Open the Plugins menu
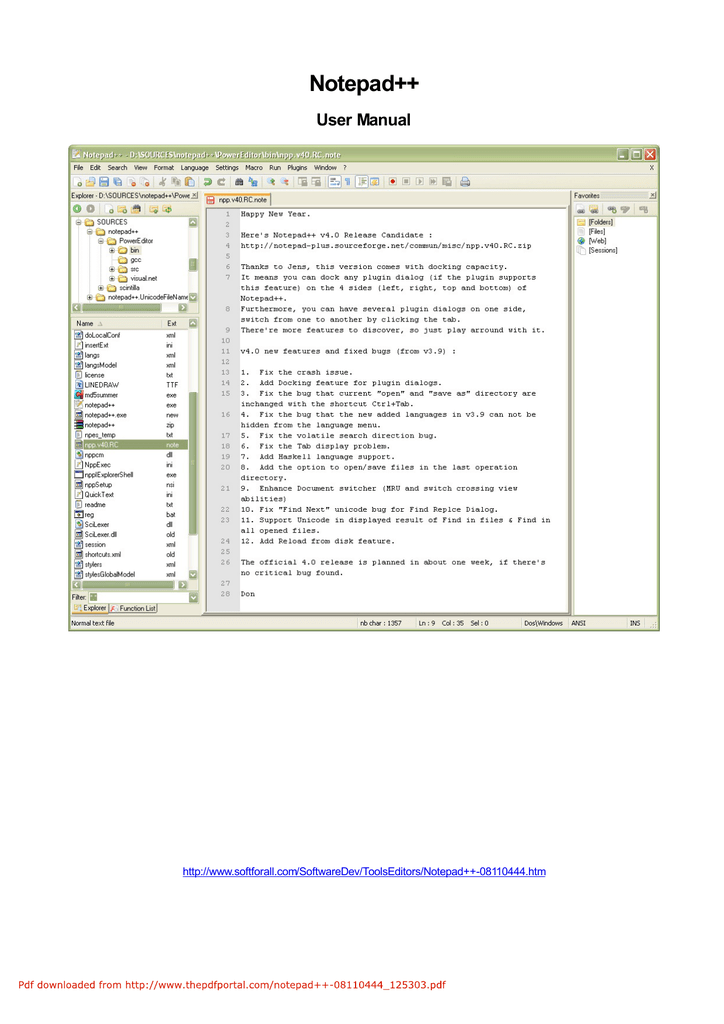The height and width of the screenshot is (1024, 724). pos(297,168)
